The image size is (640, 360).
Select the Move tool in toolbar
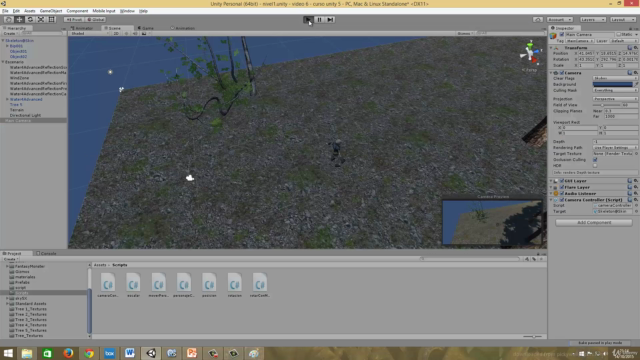click(x=19, y=19)
